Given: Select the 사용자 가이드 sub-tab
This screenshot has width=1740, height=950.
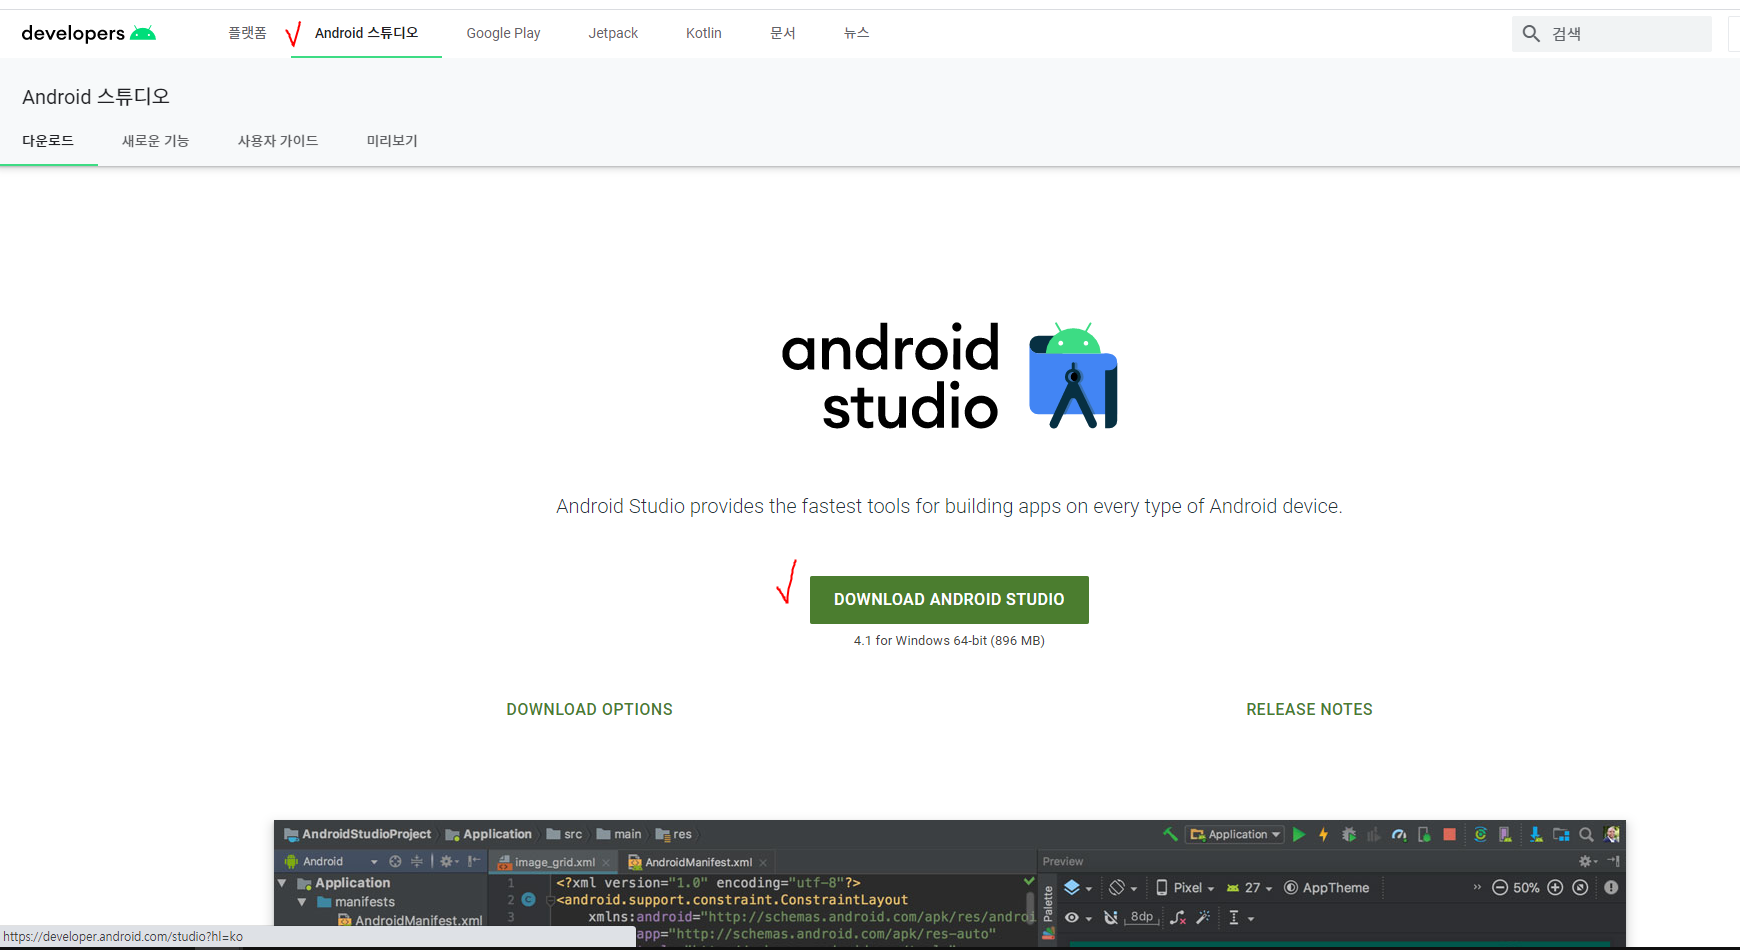Looking at the screenshot, I should coord(278,141).
